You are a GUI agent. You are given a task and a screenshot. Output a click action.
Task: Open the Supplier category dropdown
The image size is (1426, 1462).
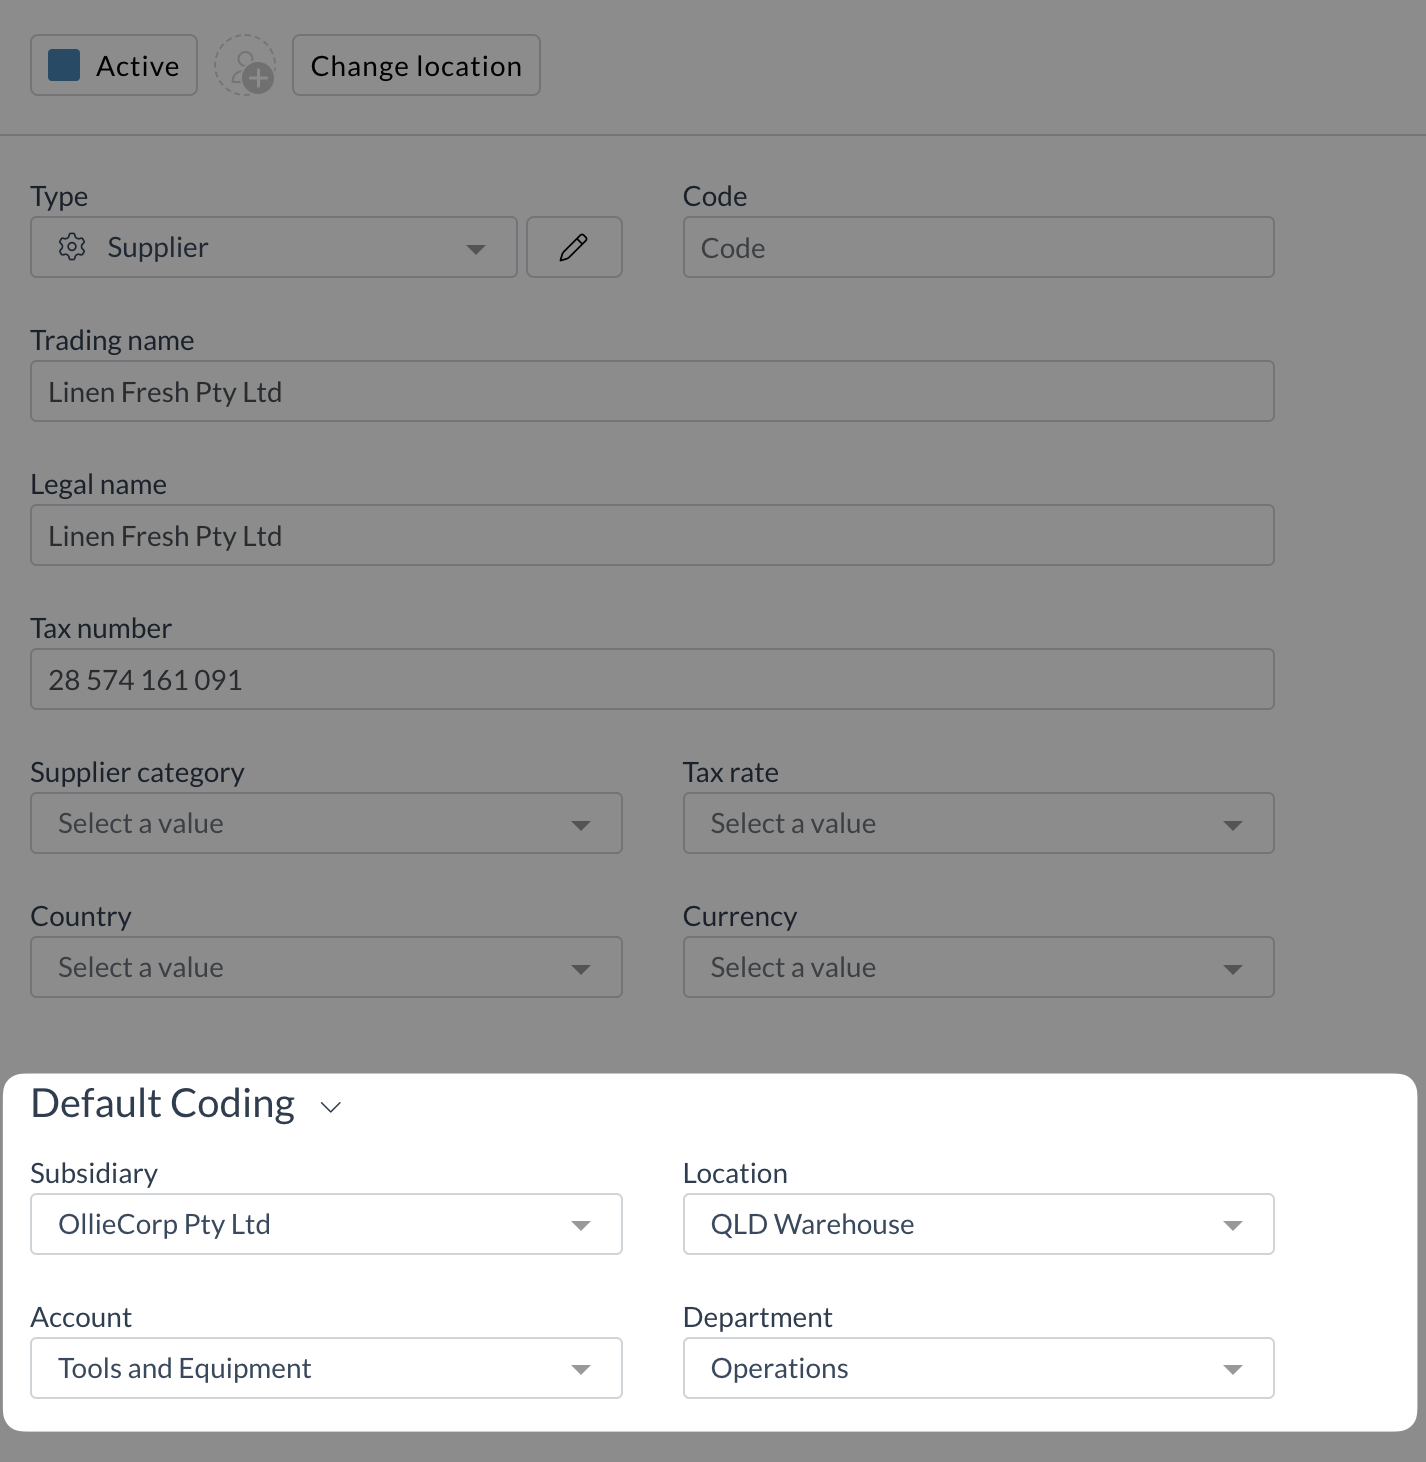tap(326, 823)
